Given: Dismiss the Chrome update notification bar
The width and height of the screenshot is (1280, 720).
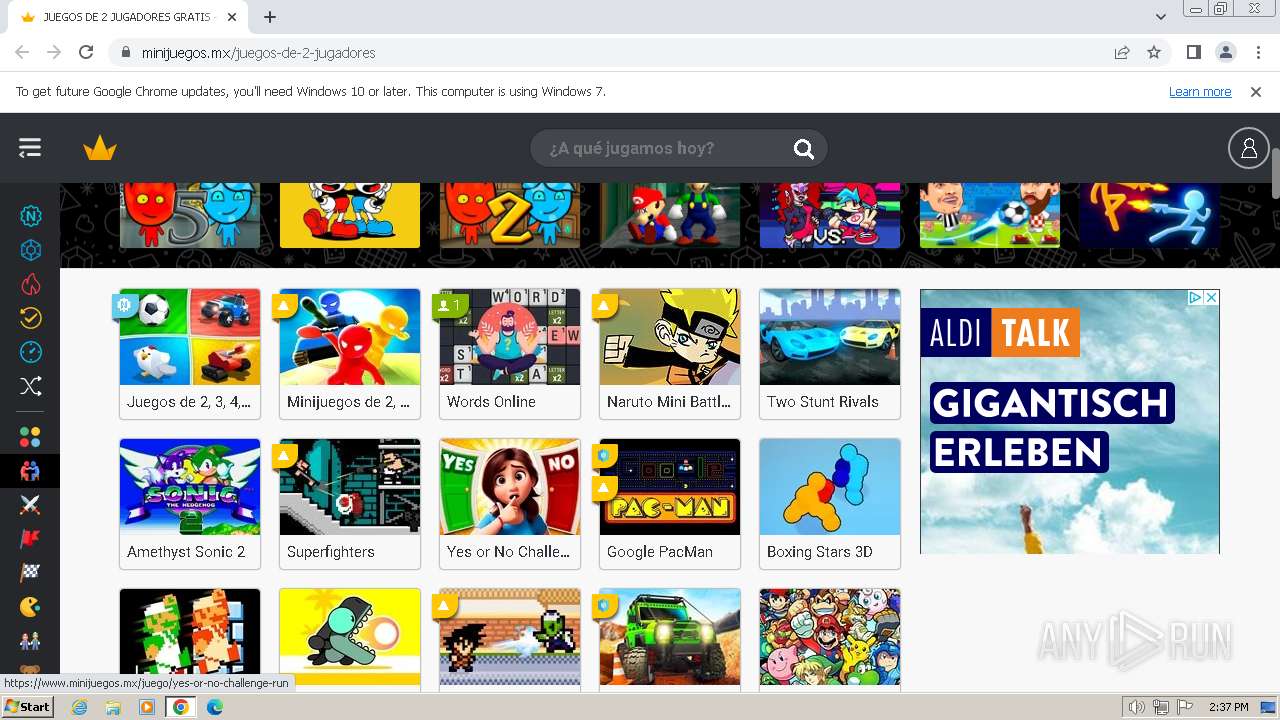Looking at the screenshot, I should 1256,92.
